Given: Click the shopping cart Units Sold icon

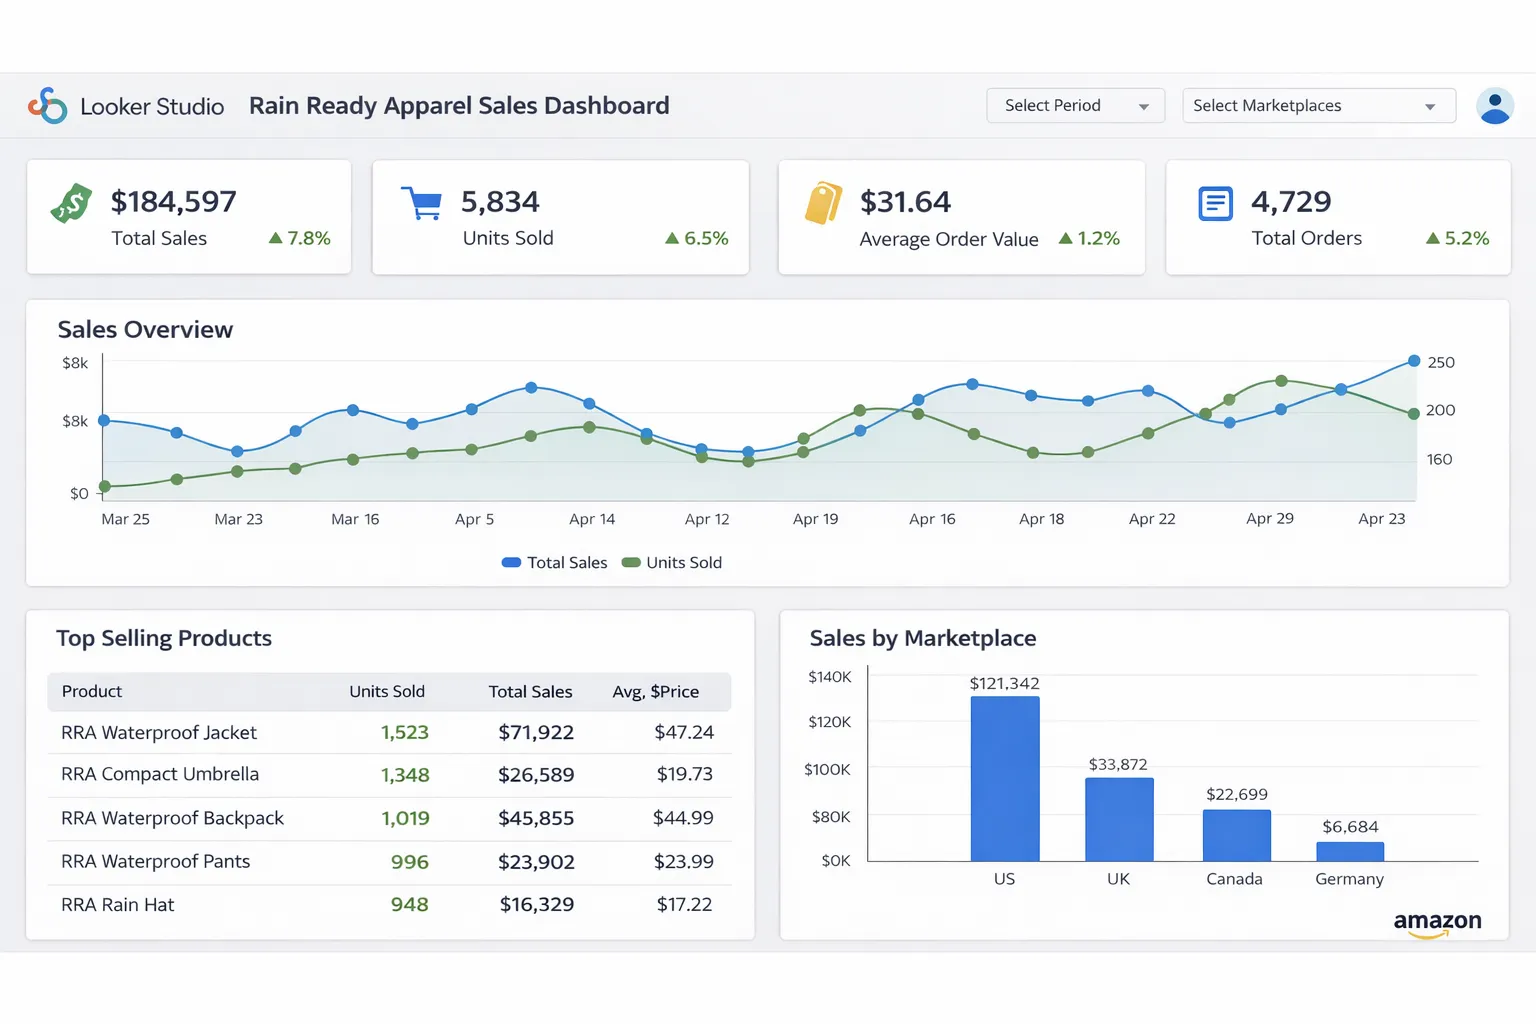Looking at the screenshot, I should tap(421, 203).
